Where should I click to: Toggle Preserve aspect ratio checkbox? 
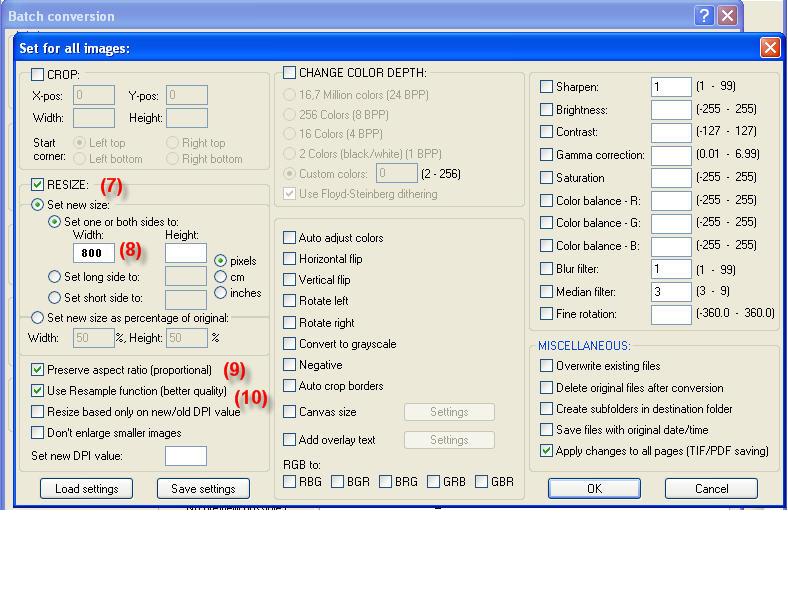coord(38,370)
